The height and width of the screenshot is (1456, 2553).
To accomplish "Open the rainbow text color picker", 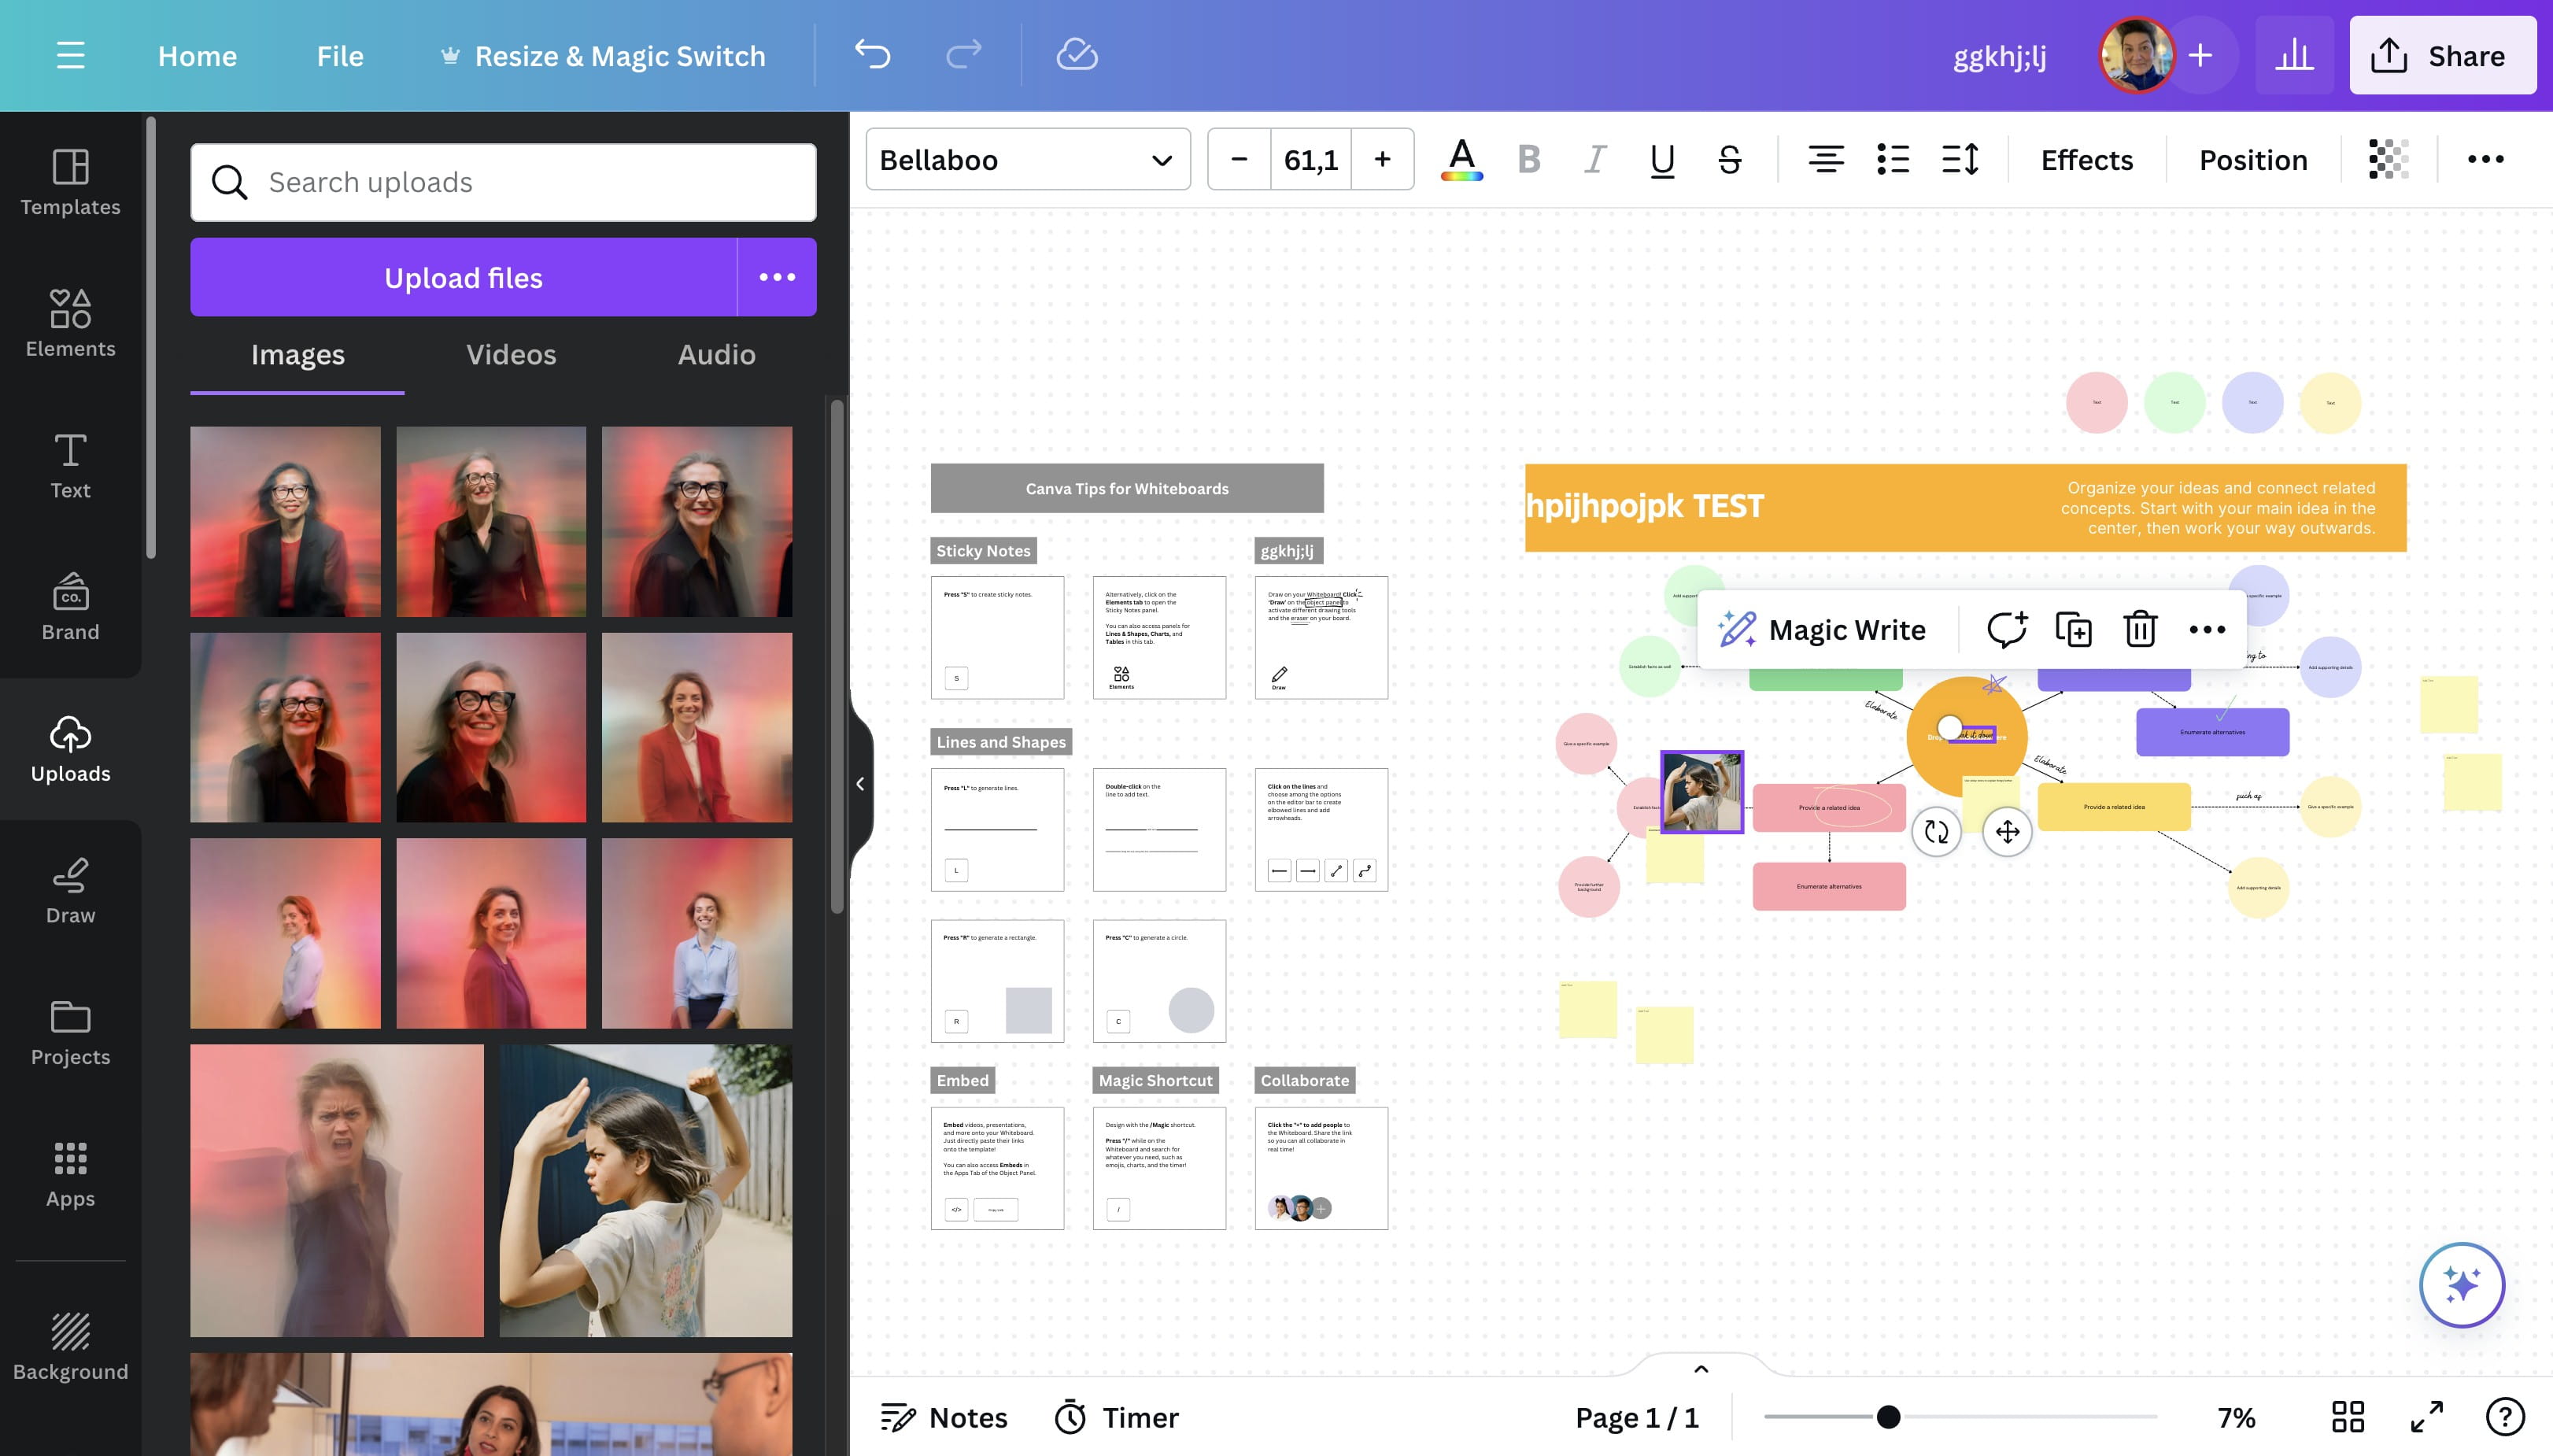I will coord(1461,159).
